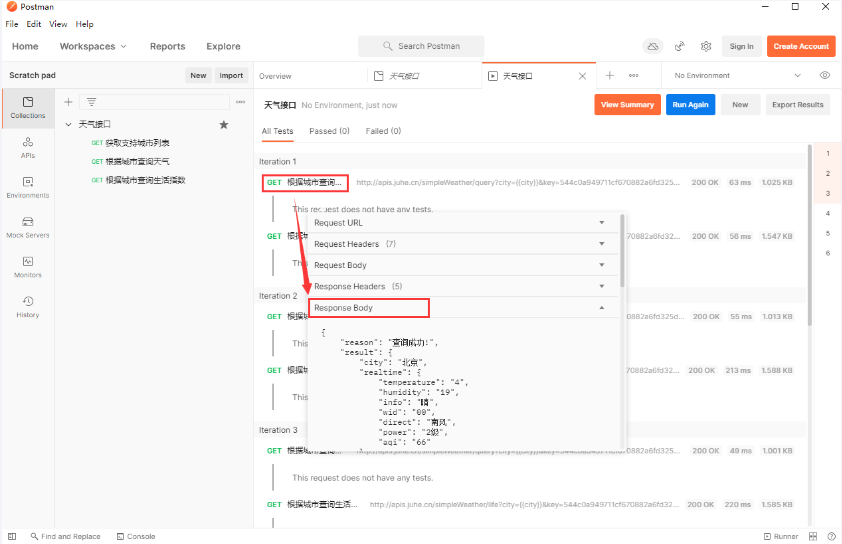Click the cloud sync status icon
The height and width of the screenshot is (544, 842).
652,47
